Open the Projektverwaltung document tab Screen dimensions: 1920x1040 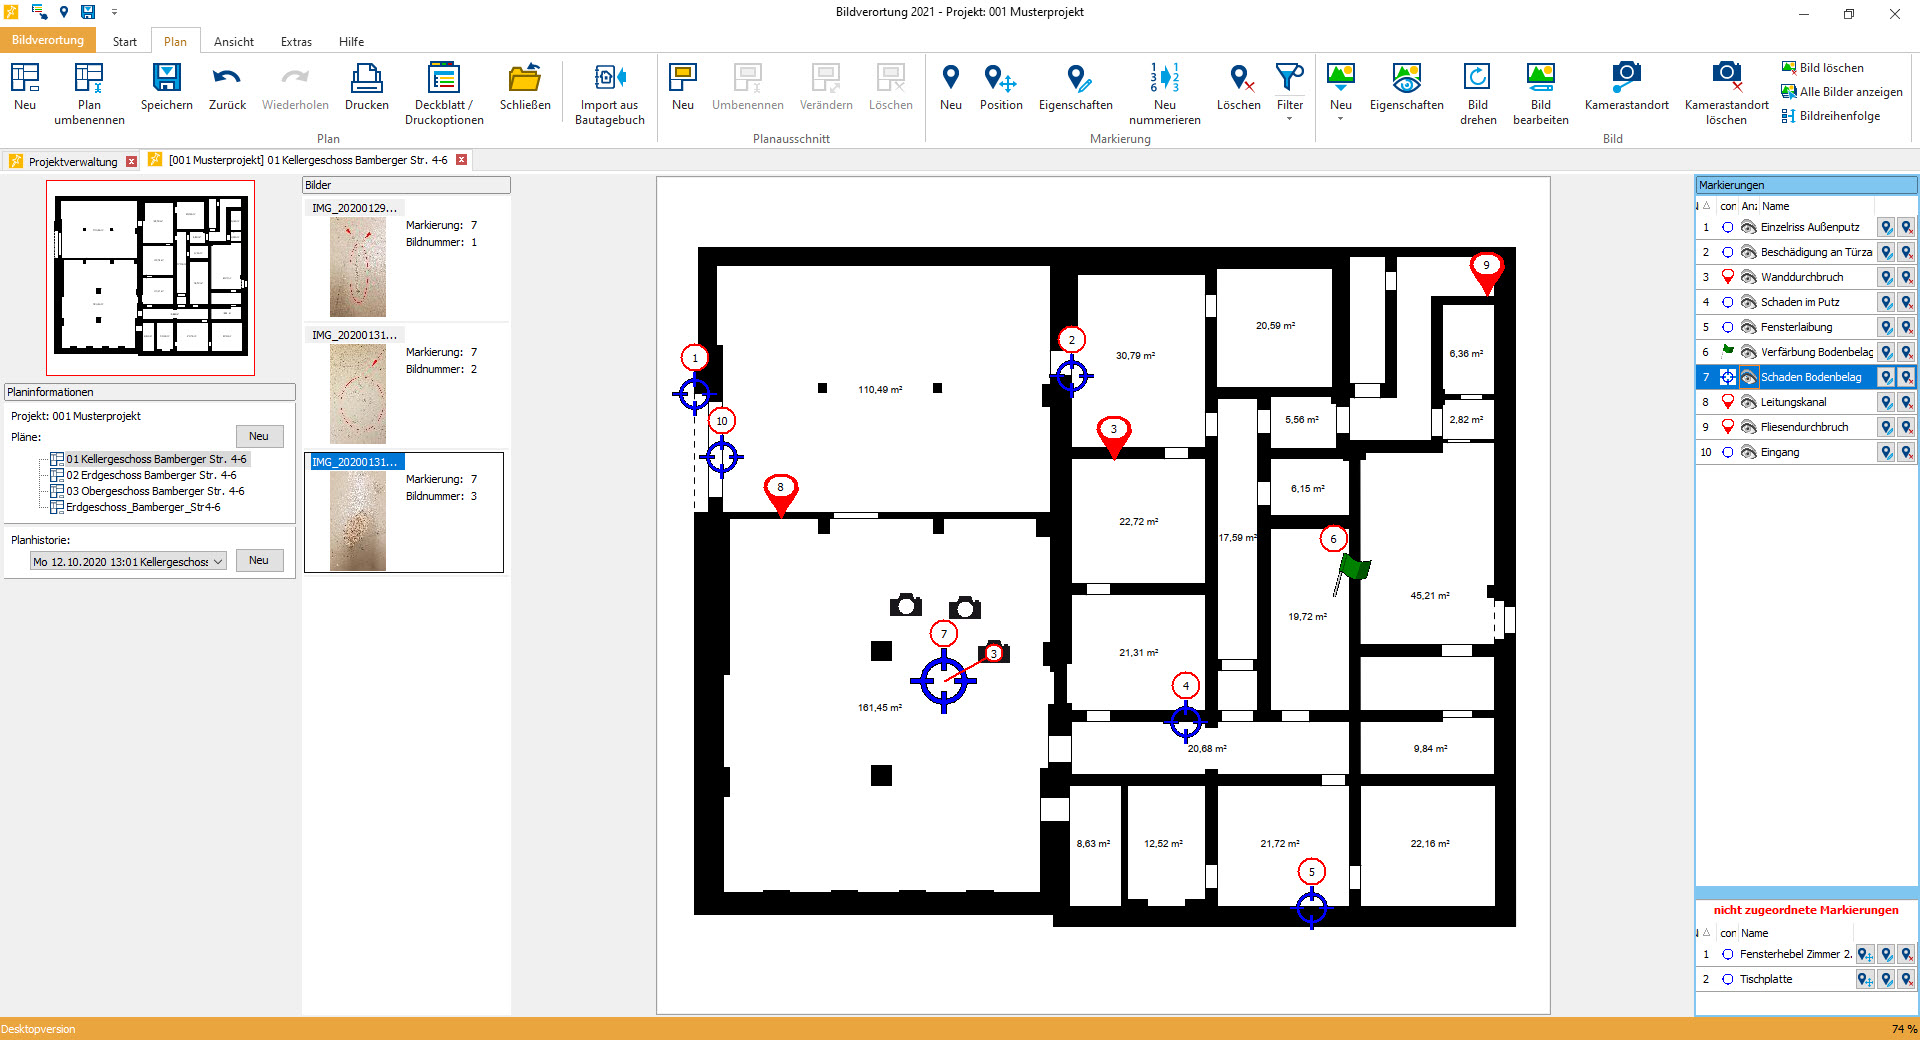(72, 161)
